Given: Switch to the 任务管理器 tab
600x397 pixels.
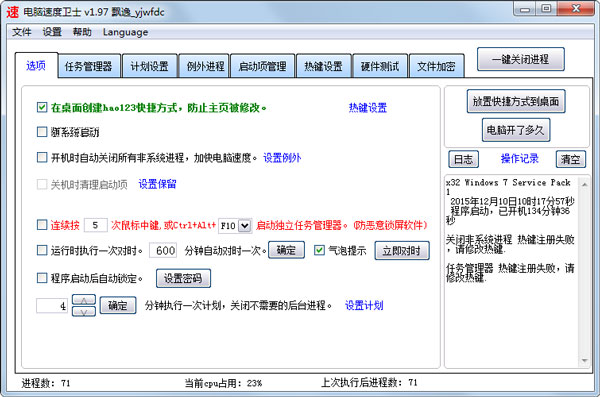Looking at the screenshot, I should tap(88, 66).
